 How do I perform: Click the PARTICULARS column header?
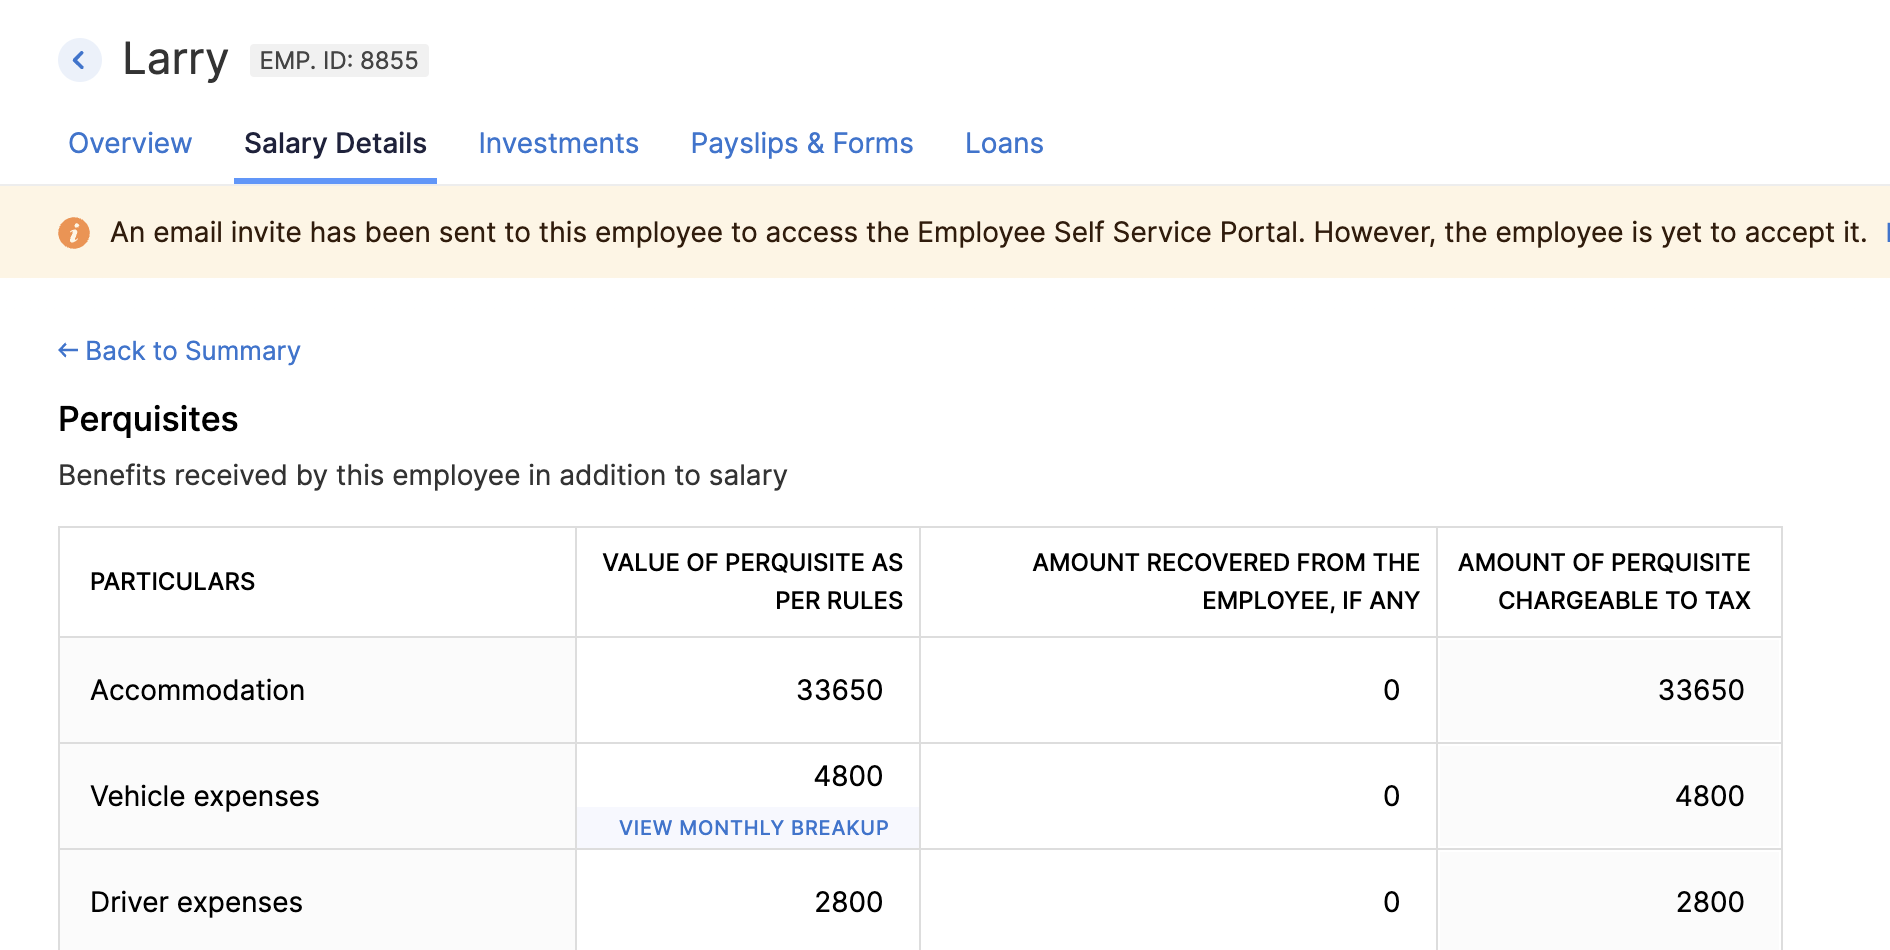[x=173, y=582]
